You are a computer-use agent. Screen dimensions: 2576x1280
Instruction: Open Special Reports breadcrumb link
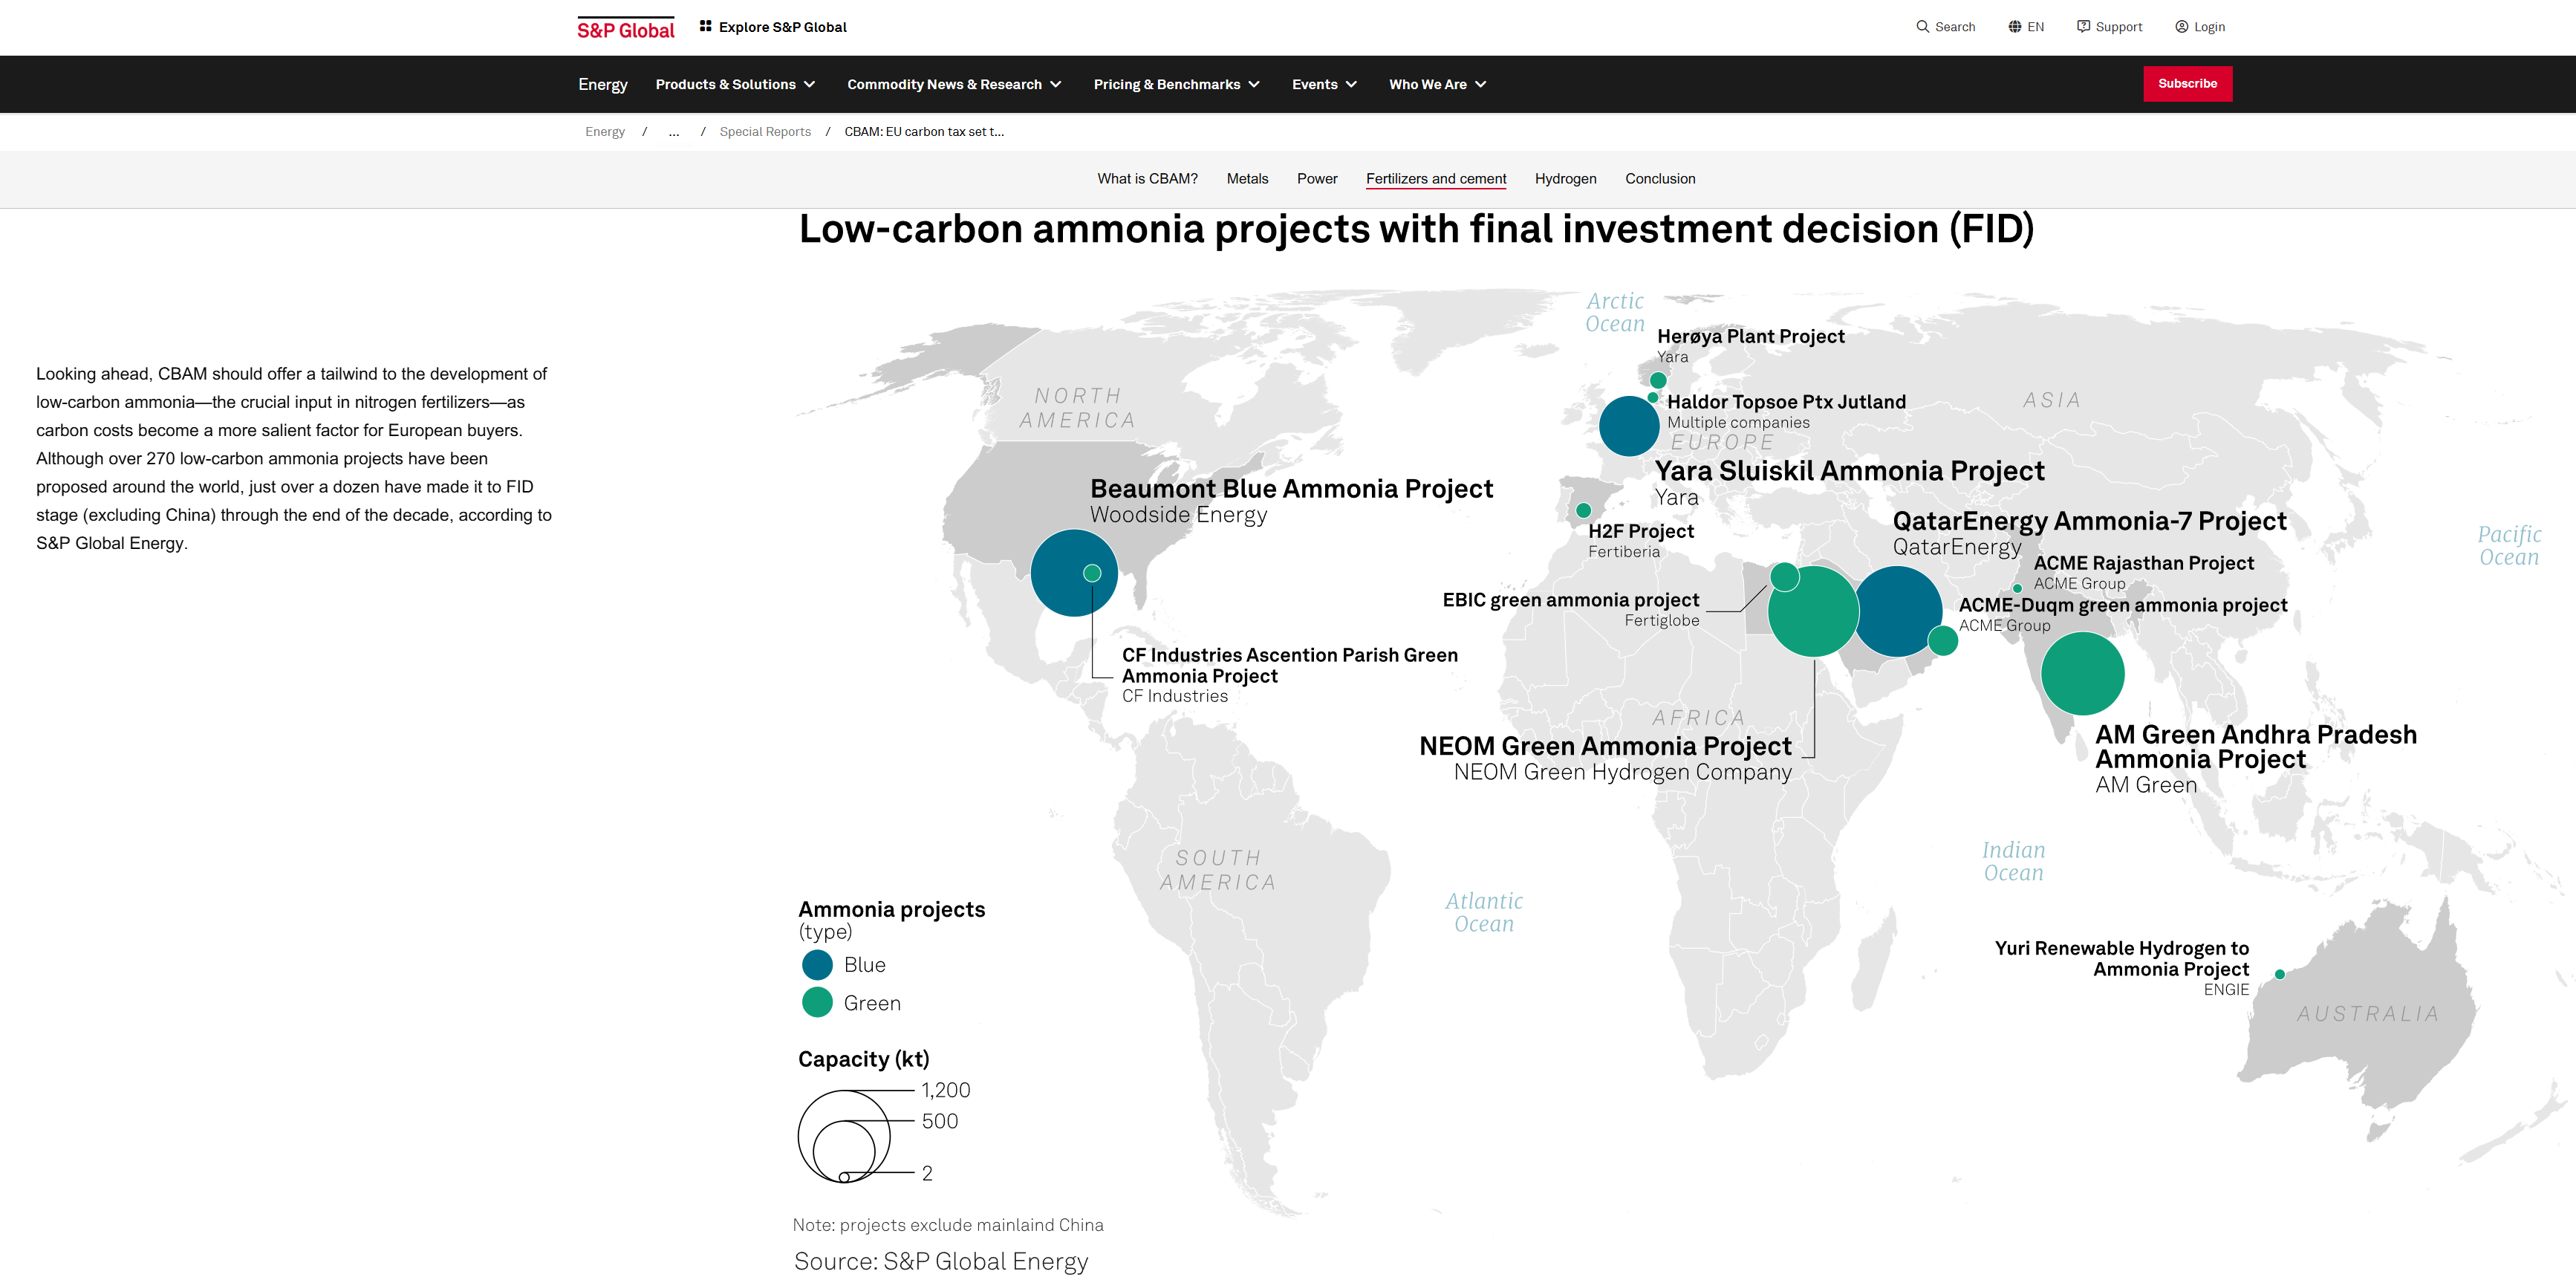point(765,132)
